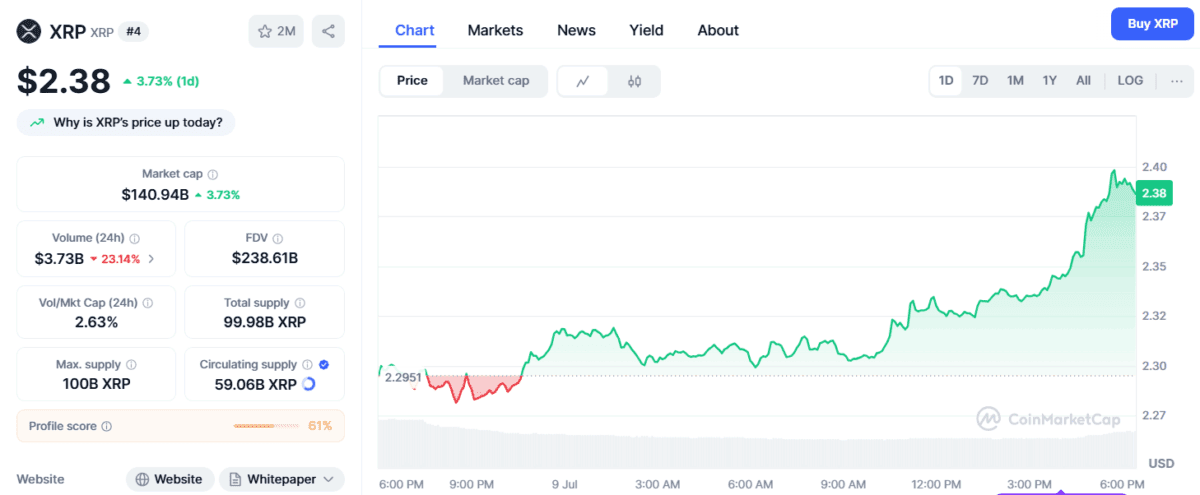The width and height of the screenshot is (1200, 495).
Task: Open chart more options ellipsis menu
Action: pos(1176,81)
